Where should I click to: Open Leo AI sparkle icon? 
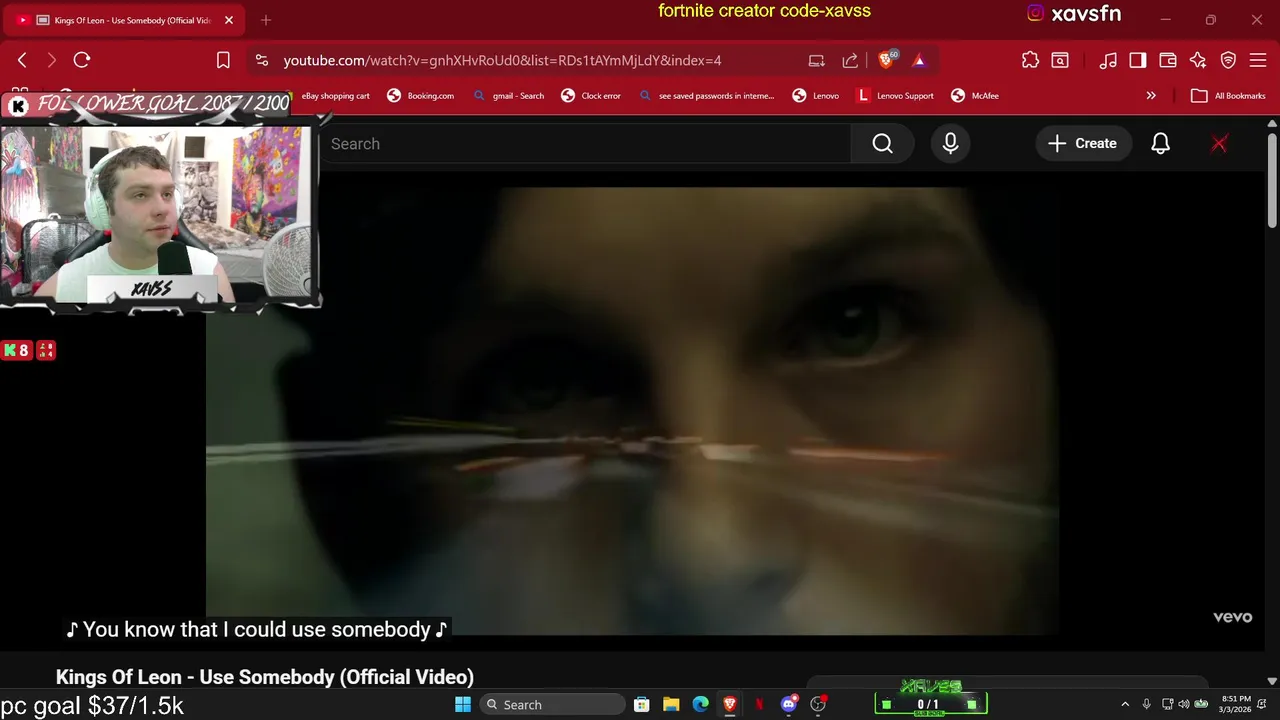tap(1198, 60)
